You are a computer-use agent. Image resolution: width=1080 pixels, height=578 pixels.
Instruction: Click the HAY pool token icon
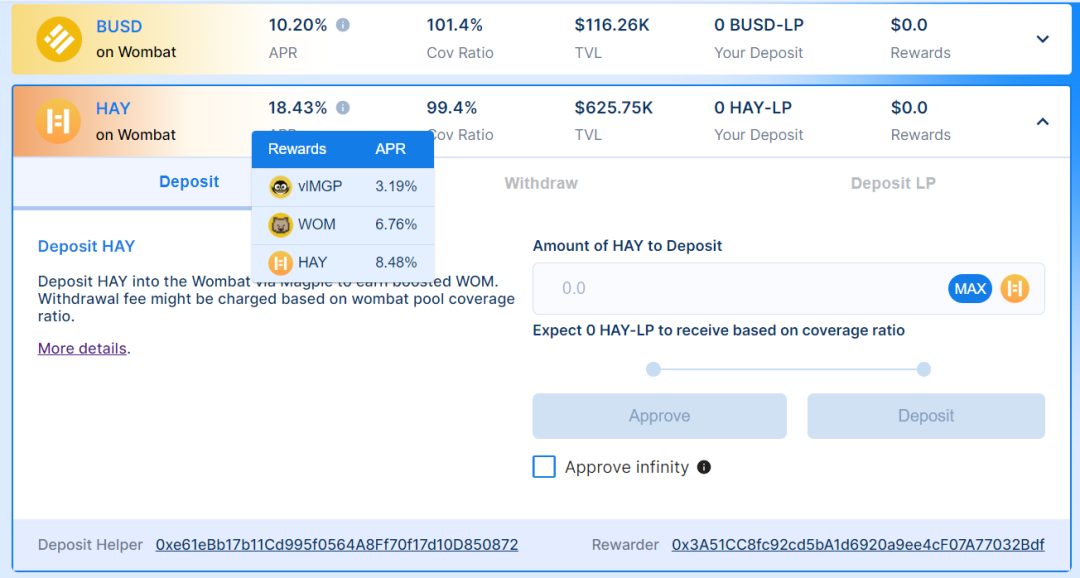click(58, 120)
